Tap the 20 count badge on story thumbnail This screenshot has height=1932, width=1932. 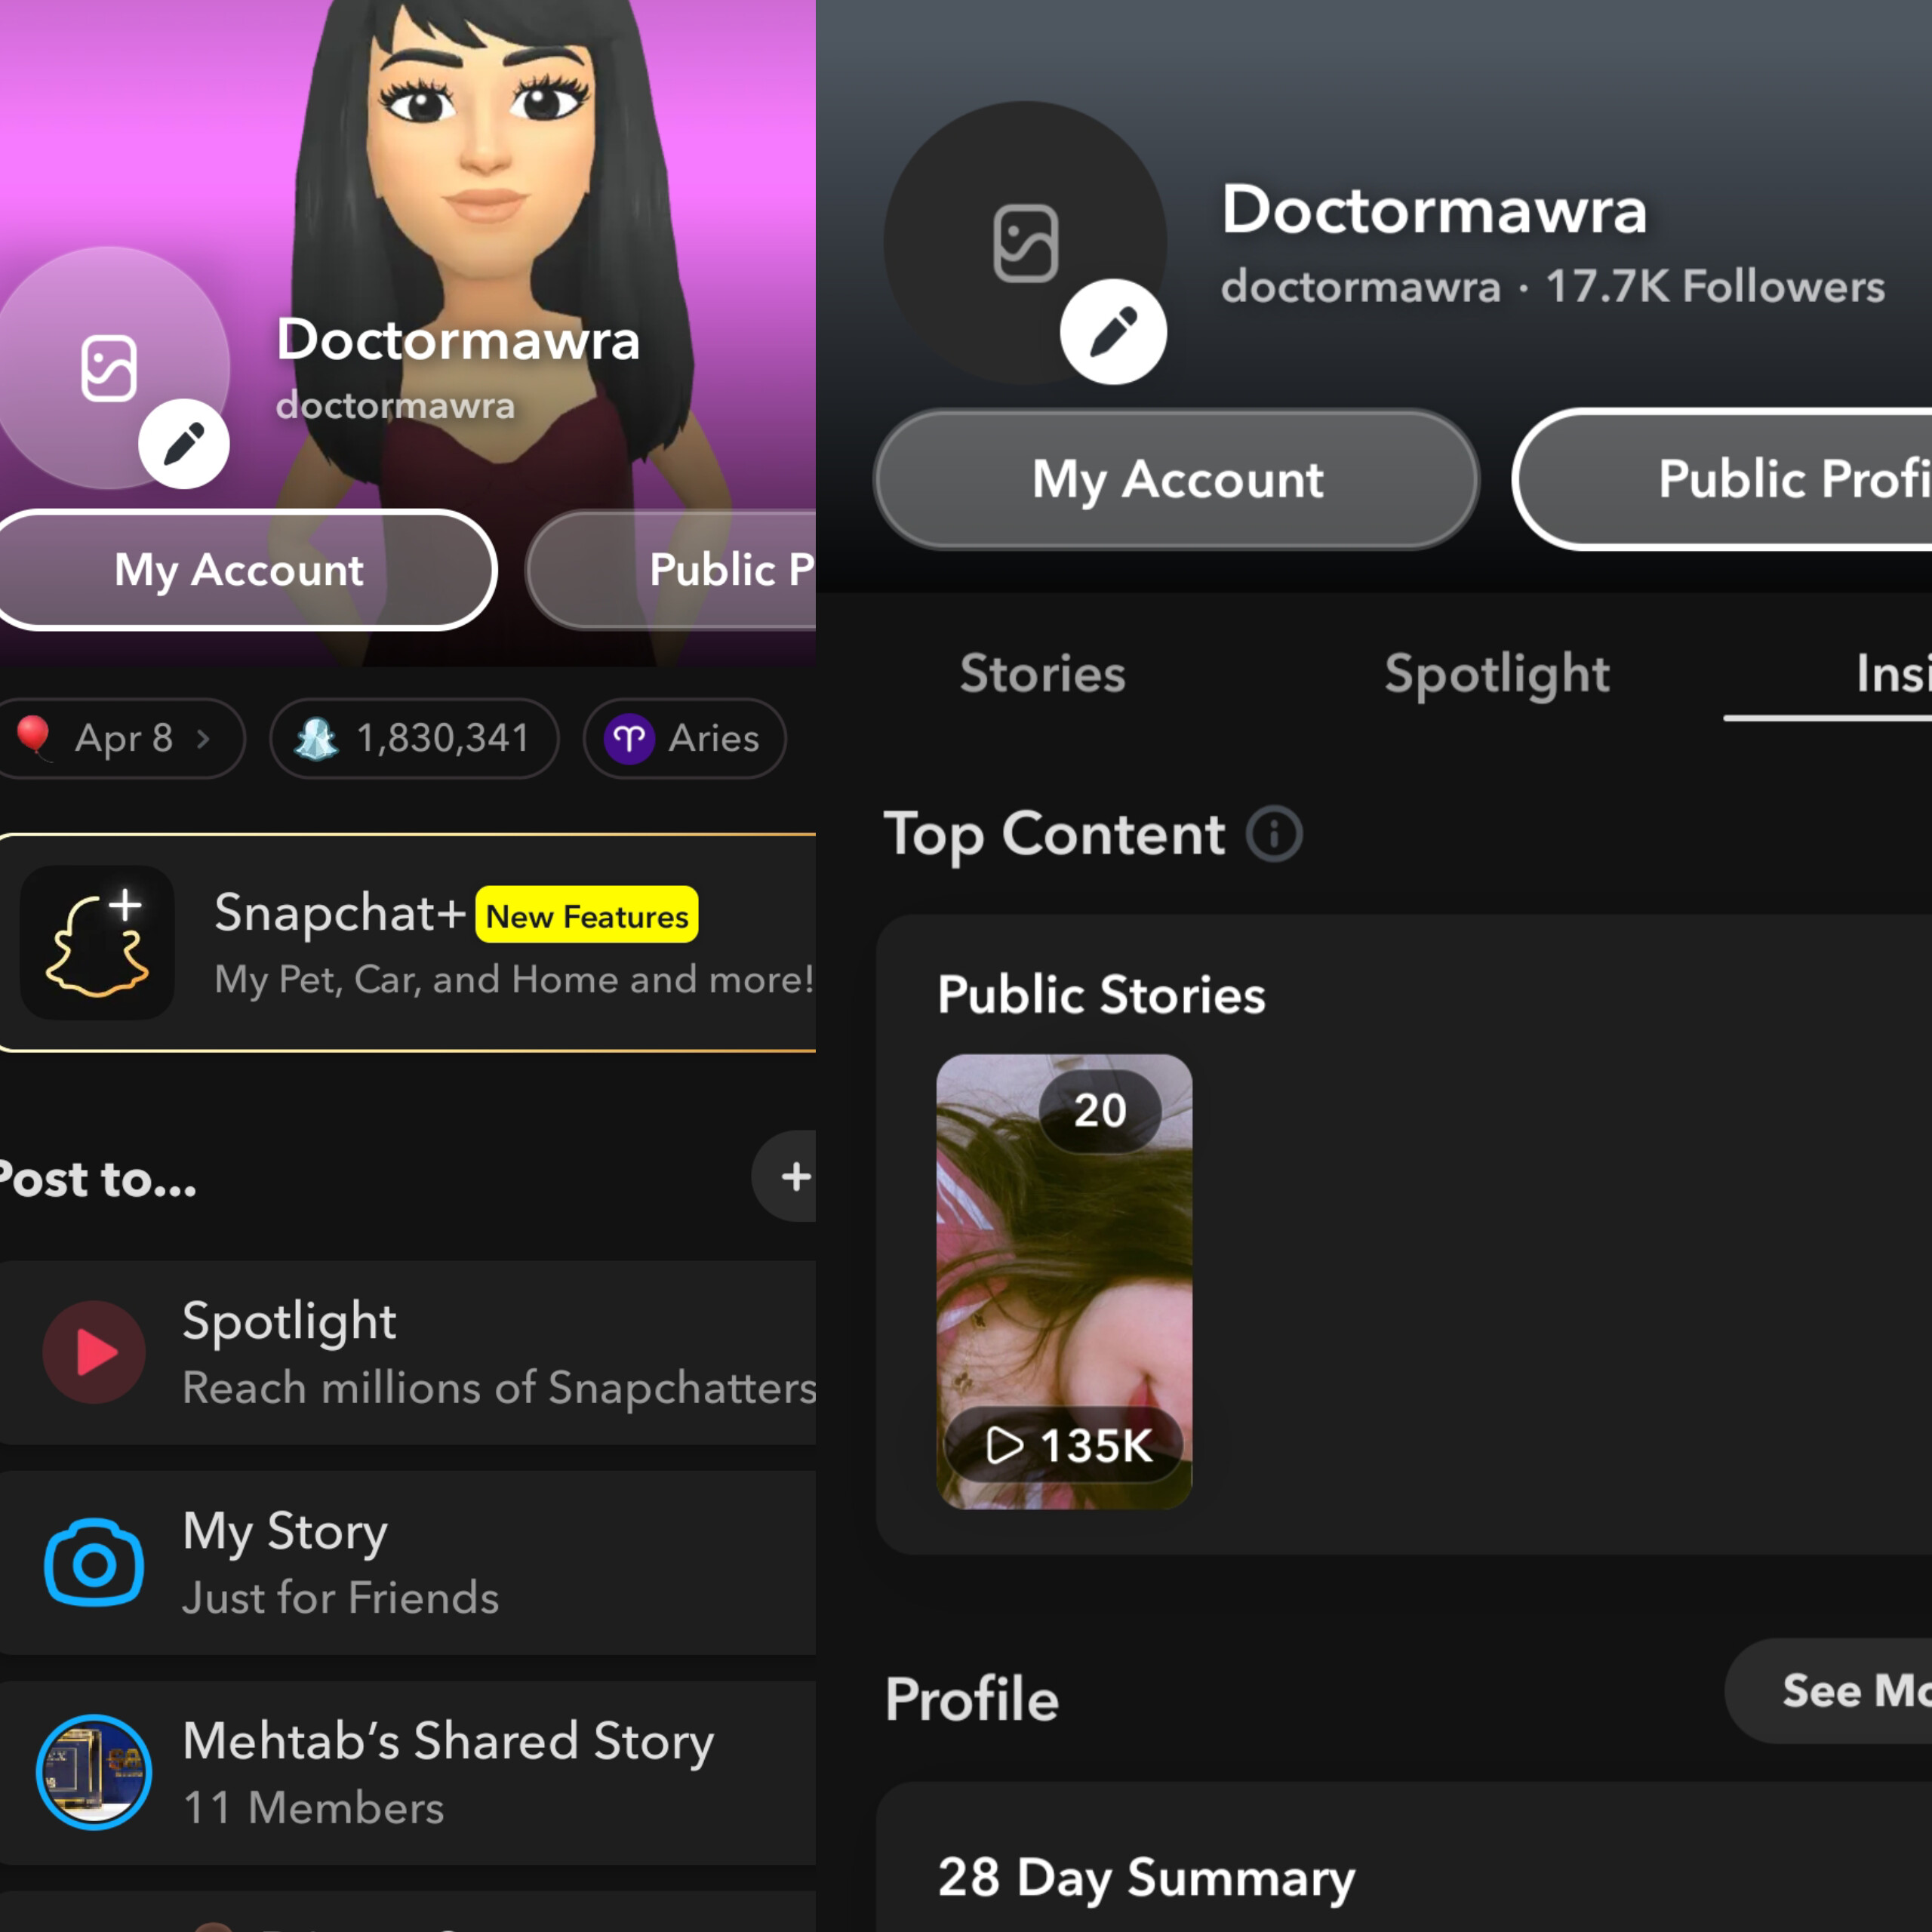click(x=1100, y=1110)
